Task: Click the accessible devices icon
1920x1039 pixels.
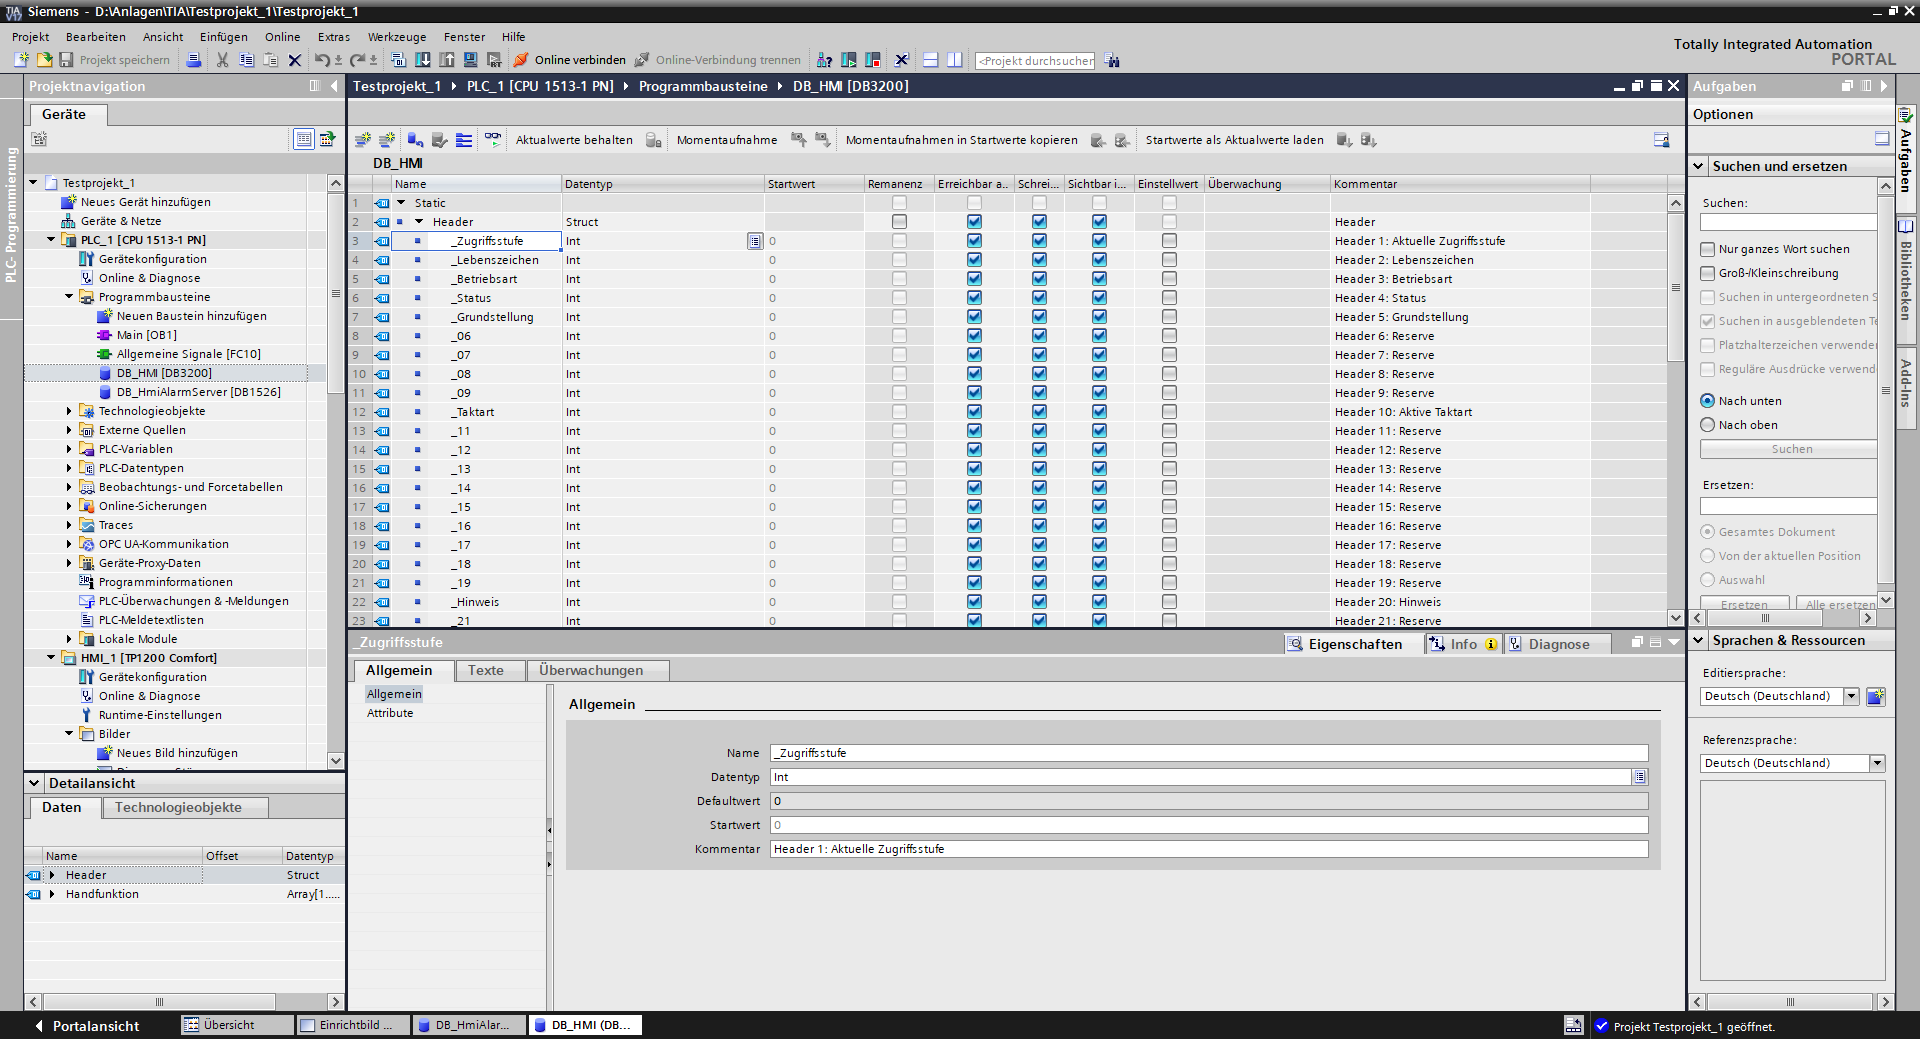Action: 824,60
